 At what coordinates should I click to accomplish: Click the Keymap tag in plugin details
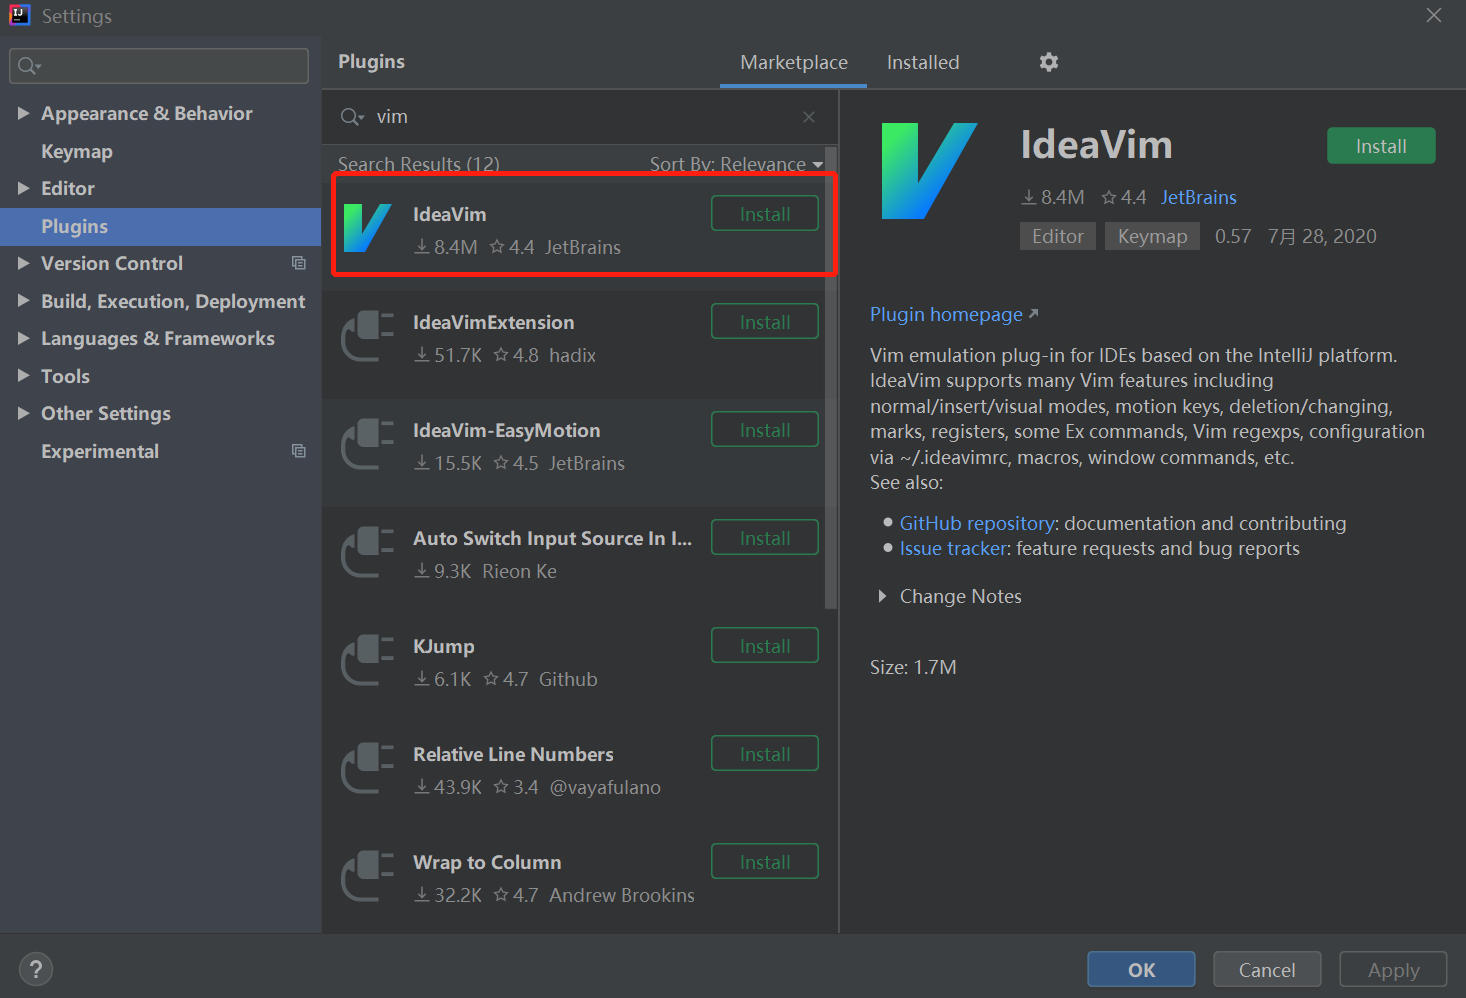point(1152,236)
